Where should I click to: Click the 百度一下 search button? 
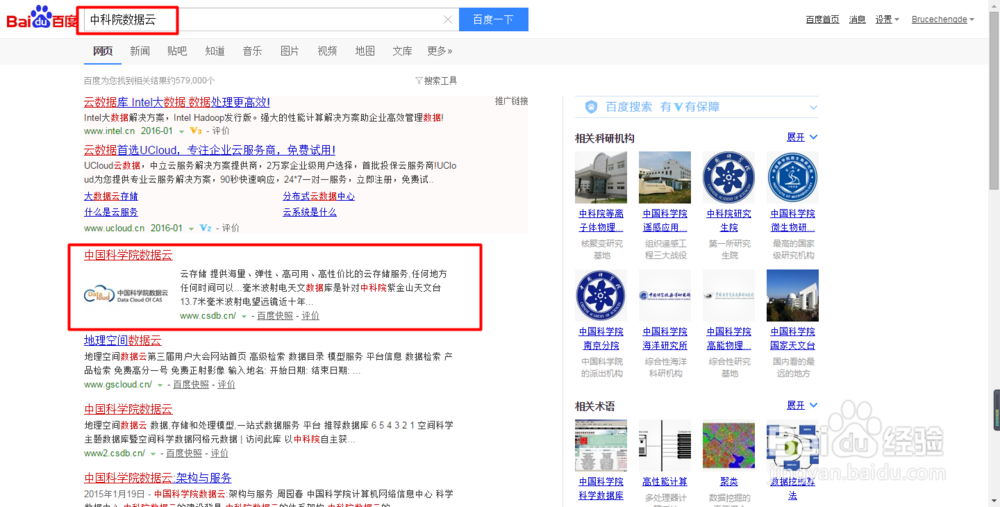tap(493, 20)
